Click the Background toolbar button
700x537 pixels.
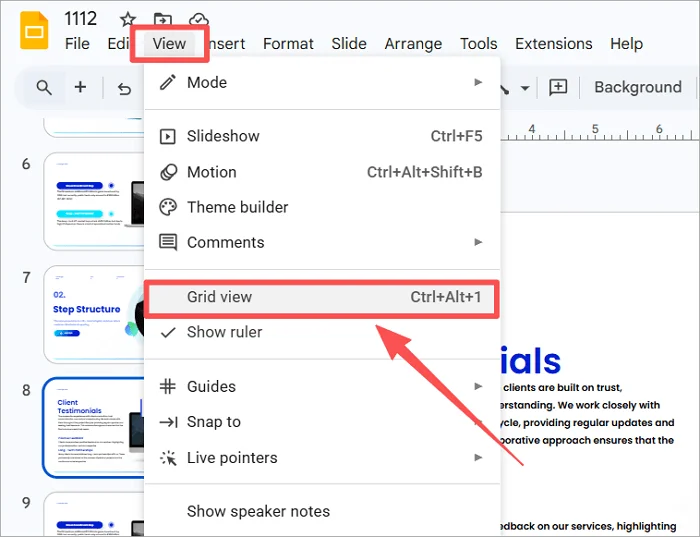[x=638, y=87]
